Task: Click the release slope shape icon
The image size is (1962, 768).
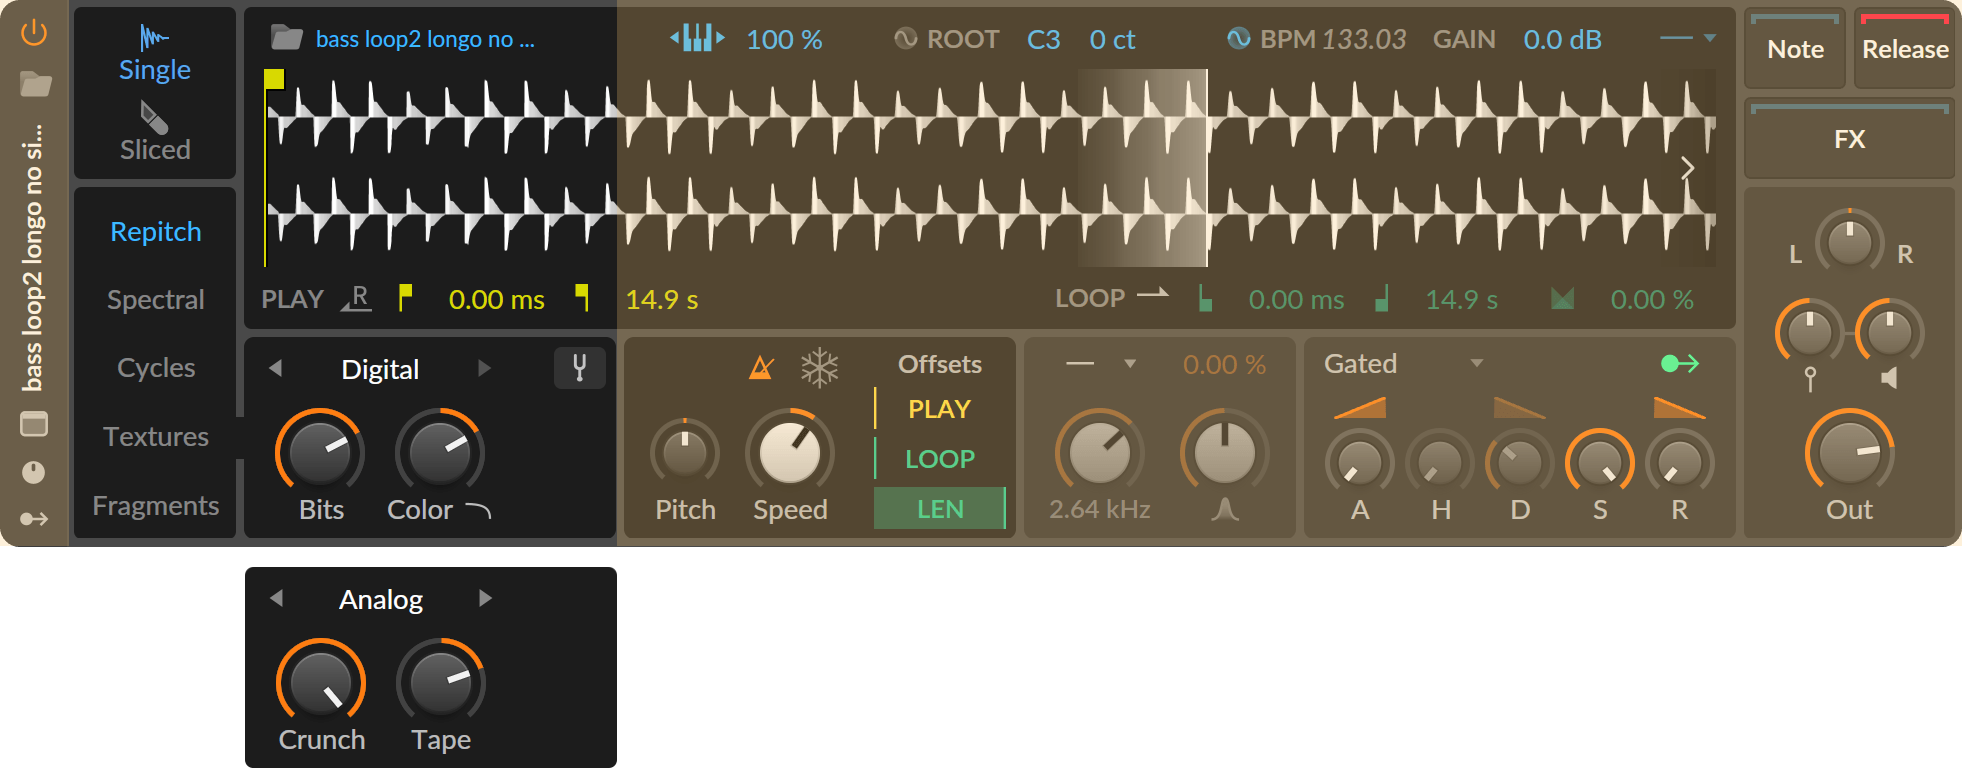Action: (1680, 408)
